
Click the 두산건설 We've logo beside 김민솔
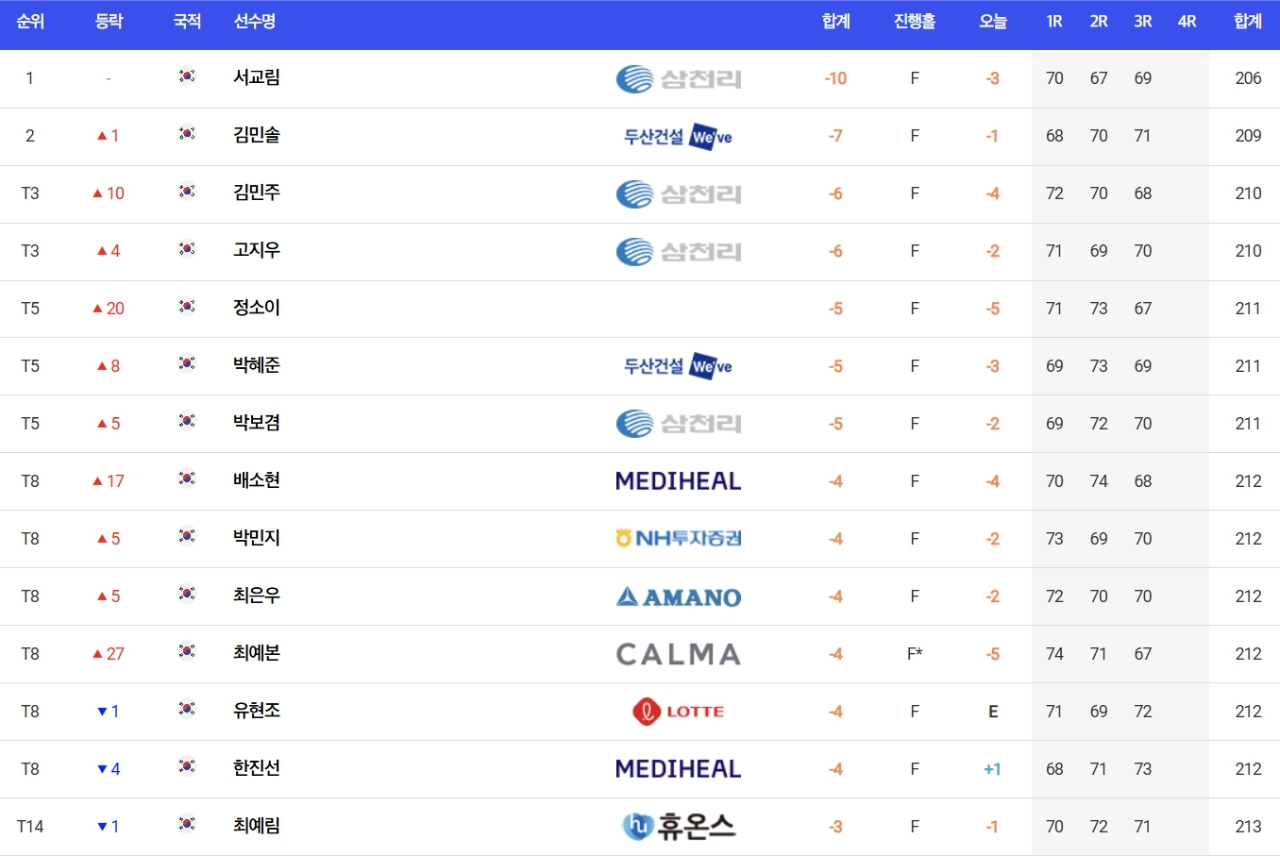pos(678,137)
